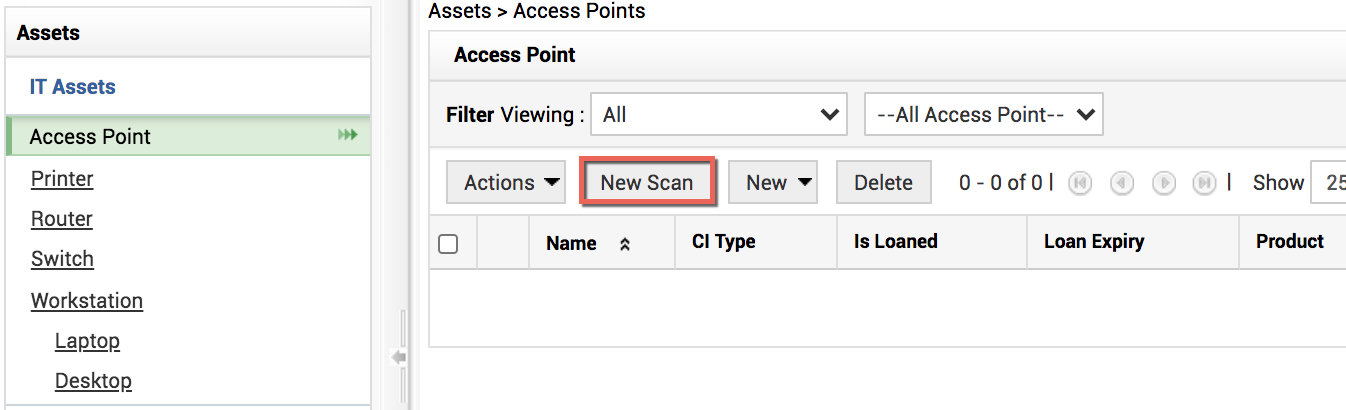Open the New dropdown button
The image size is (1346, 410).
pyautogui.click(x=773, y=183)
